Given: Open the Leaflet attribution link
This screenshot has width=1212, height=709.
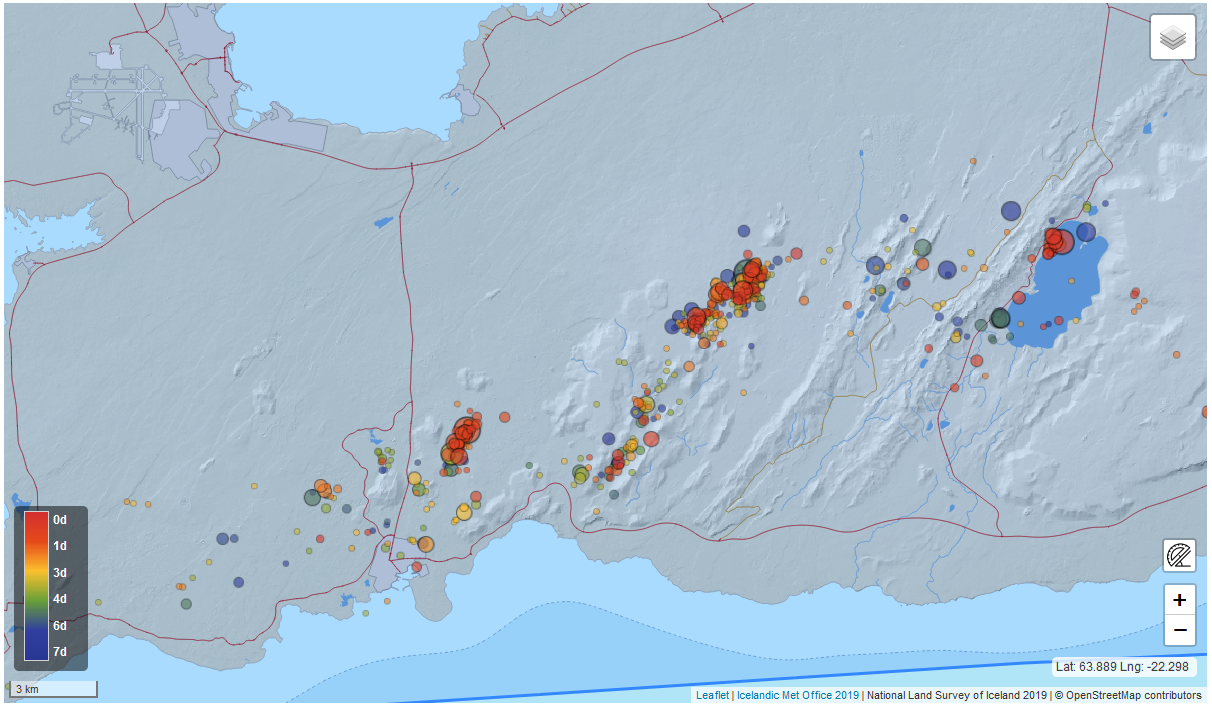Looking at the screenshot, I should click(712, 695).
